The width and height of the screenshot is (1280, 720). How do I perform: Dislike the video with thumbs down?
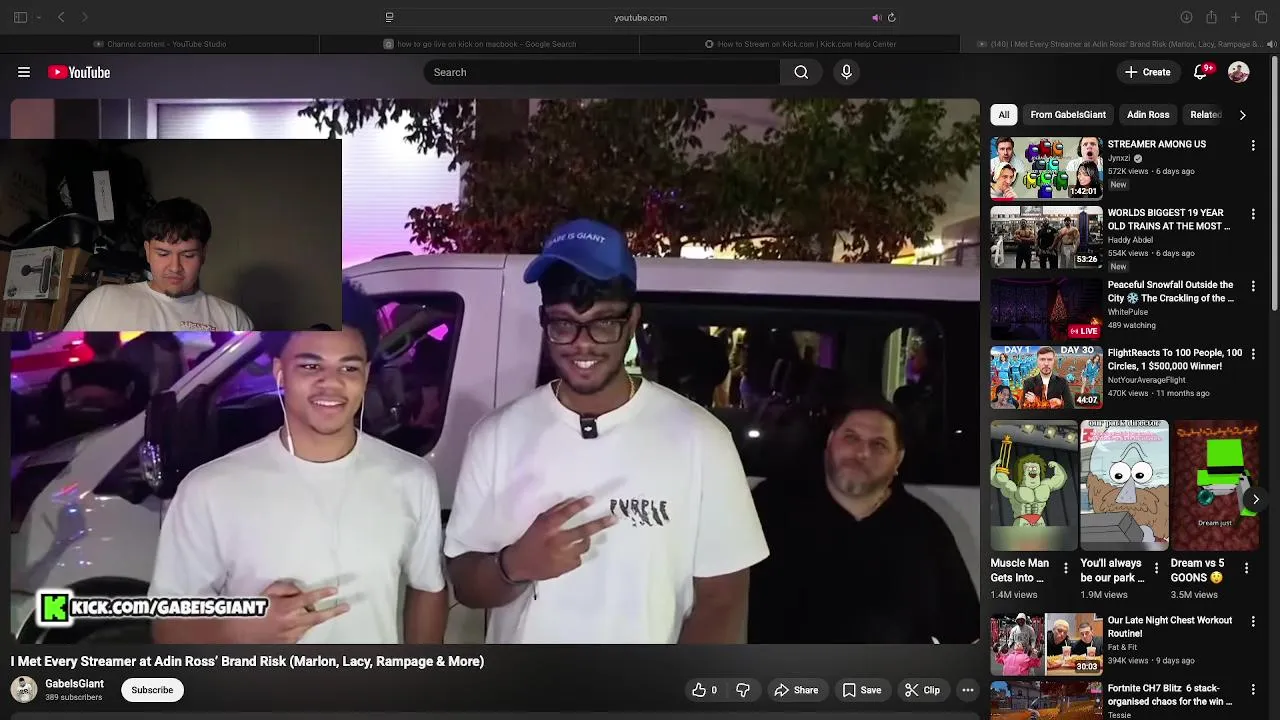743,690
